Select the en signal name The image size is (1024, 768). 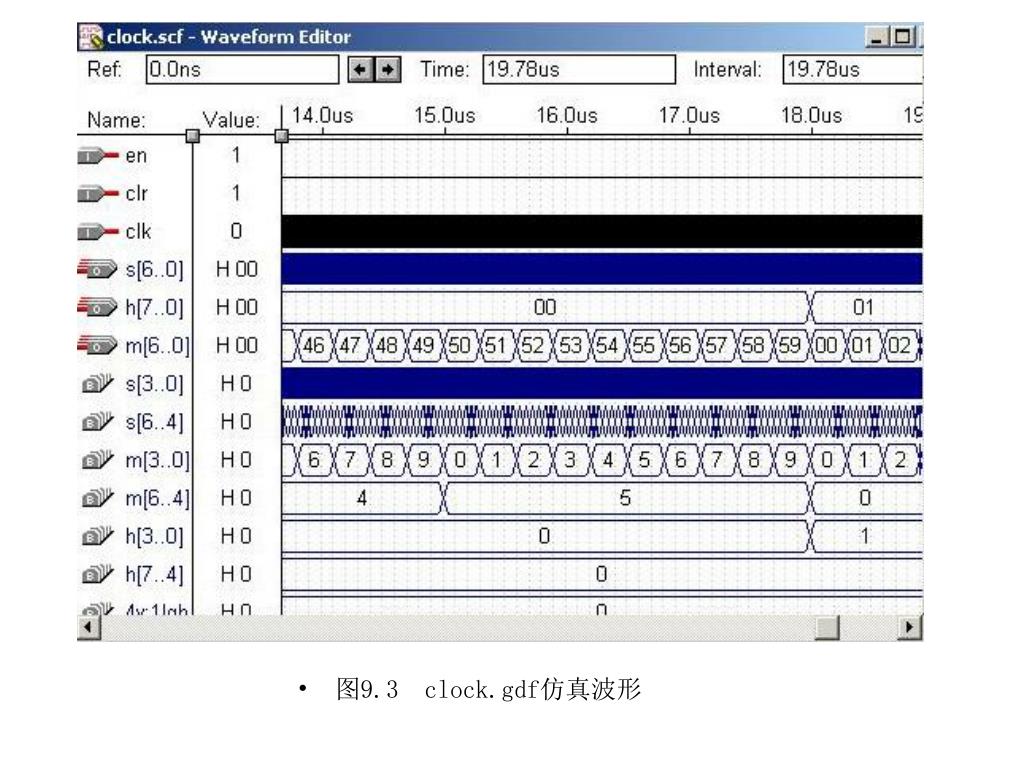coord(136,156)
